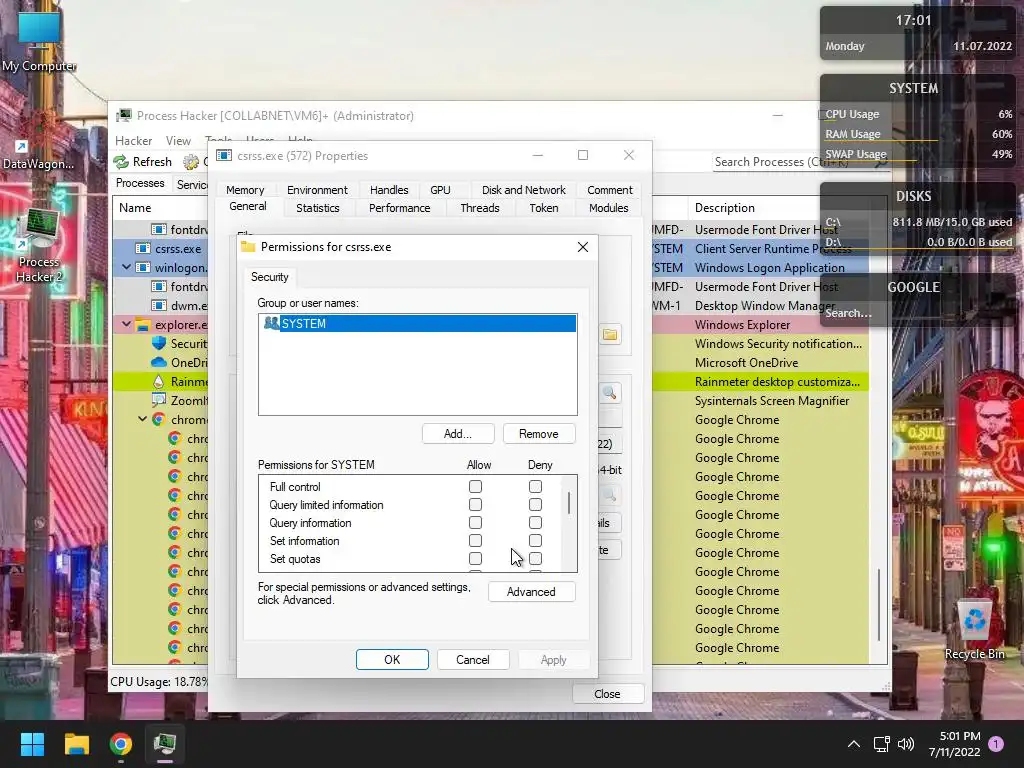1024x768 pixels.
Task: Open the Disk and Network tab
Action: (x=524, y=190)
